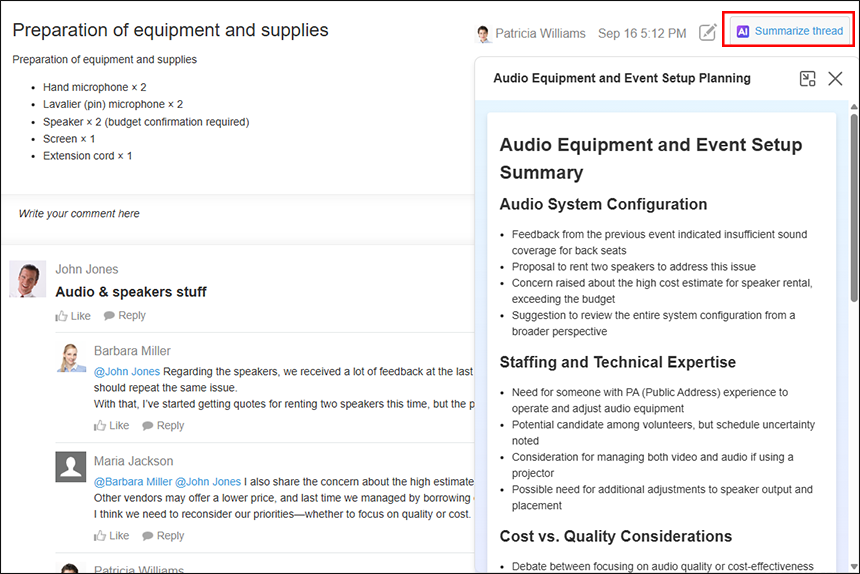Click @John Jones mention in Barbara Miller's comment
Viewport: 860px width, 574px height.
pos(127,372)
